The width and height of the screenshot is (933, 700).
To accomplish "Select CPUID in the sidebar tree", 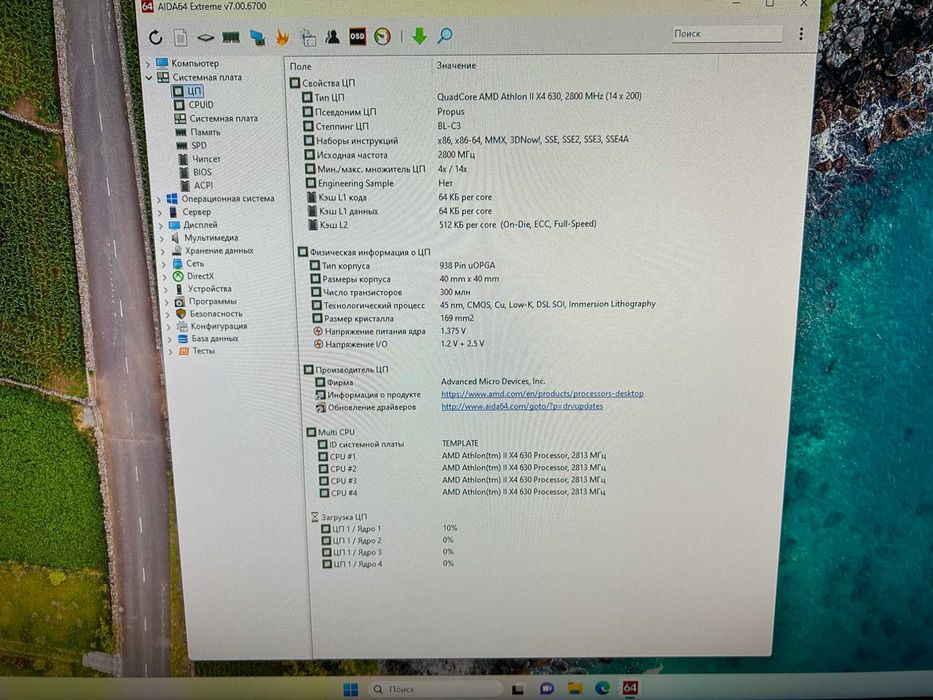I will coord(194,105).
